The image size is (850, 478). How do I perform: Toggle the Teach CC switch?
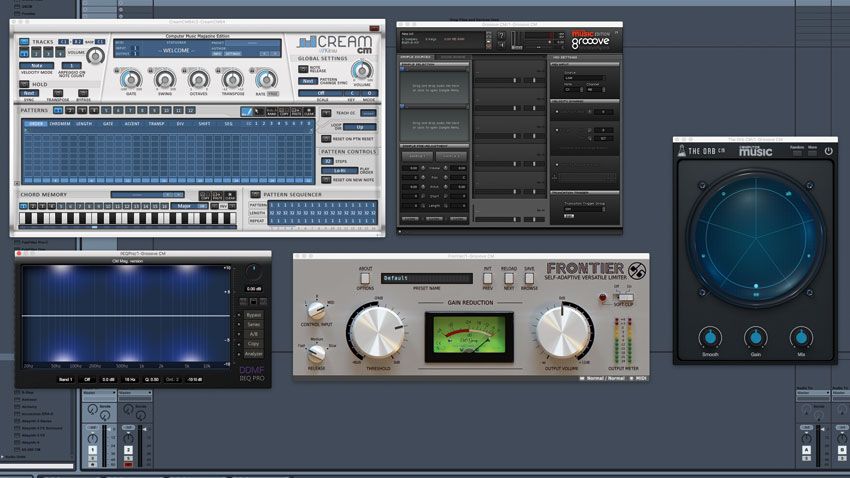(326, 113)
